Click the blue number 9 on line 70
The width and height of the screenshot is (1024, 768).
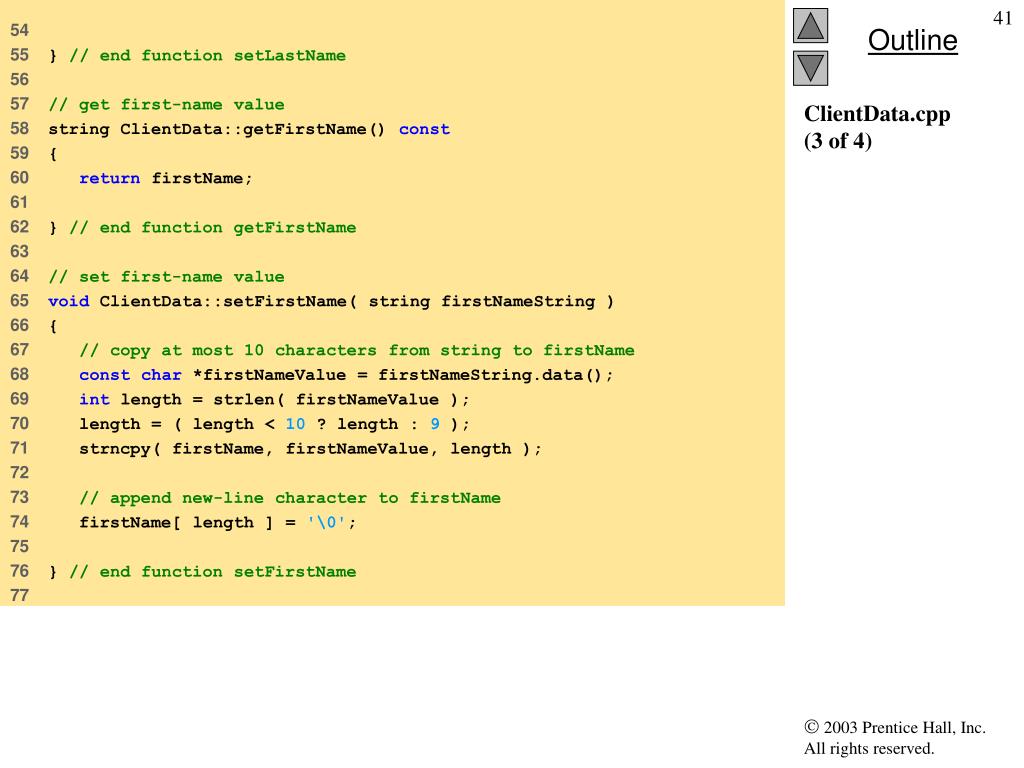(x=435, y=424)
